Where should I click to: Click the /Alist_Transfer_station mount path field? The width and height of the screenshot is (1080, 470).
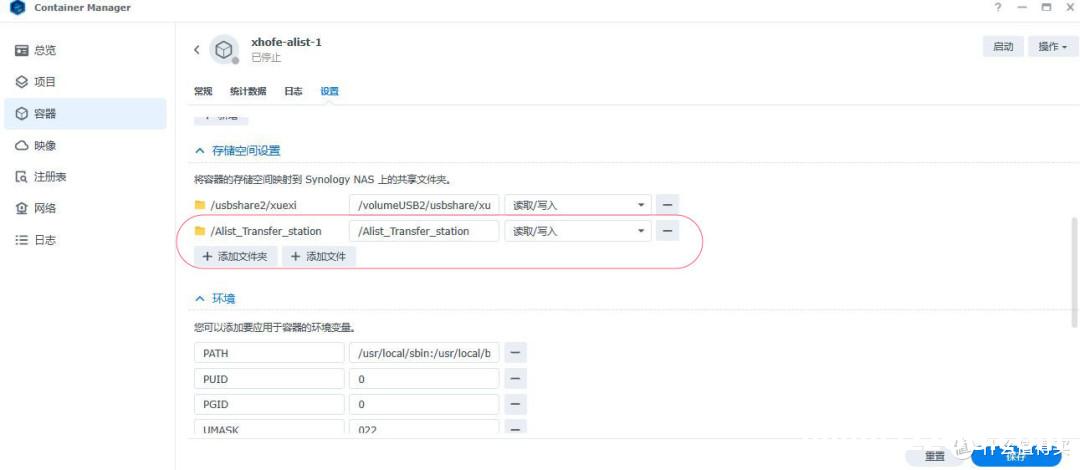coord(423,231)
